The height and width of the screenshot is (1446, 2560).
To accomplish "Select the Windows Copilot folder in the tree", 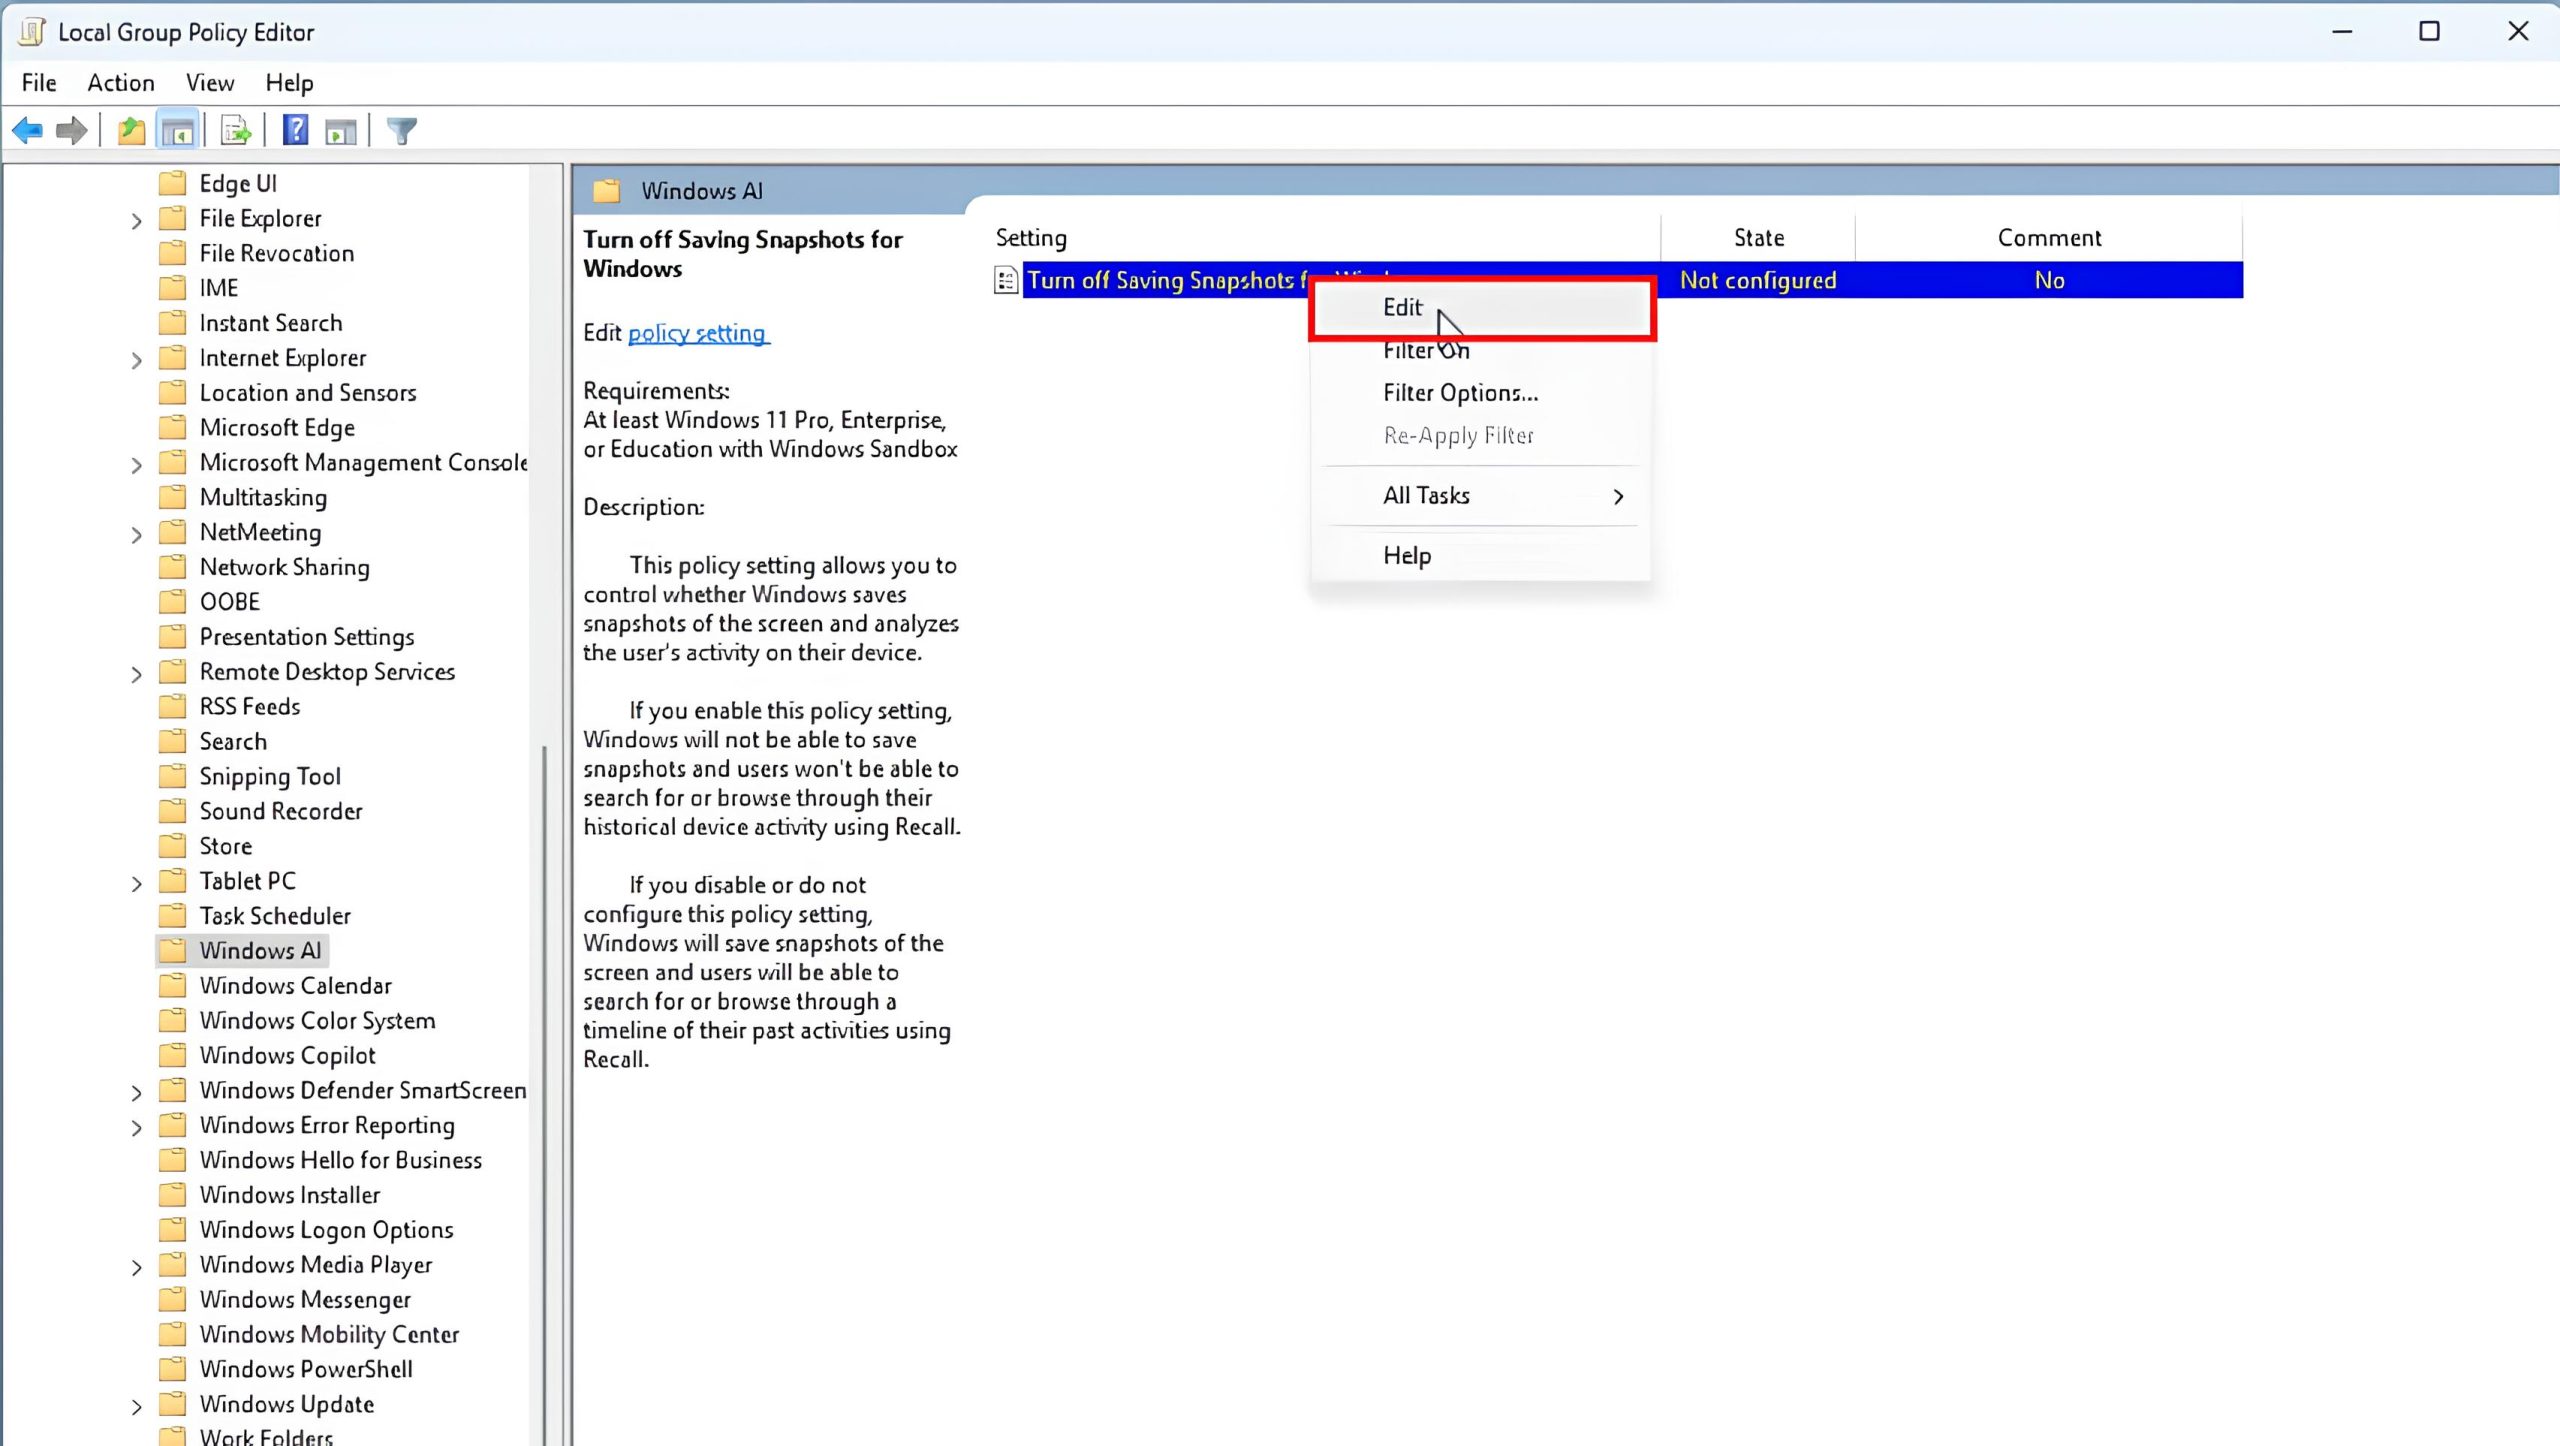I will click(287, 1056).
